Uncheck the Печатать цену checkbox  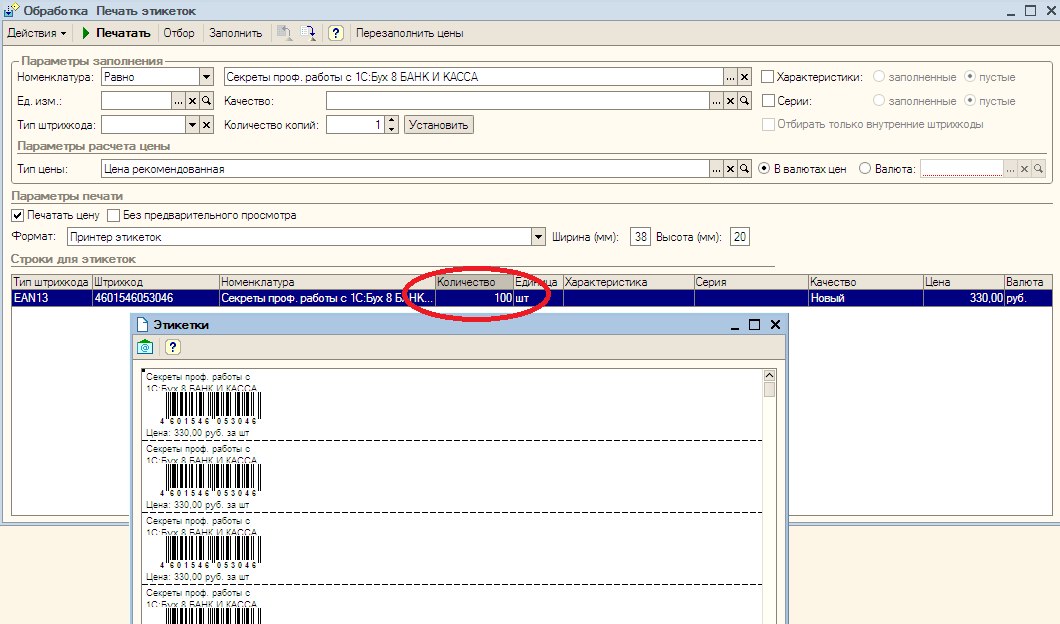[x=18, y=216]
